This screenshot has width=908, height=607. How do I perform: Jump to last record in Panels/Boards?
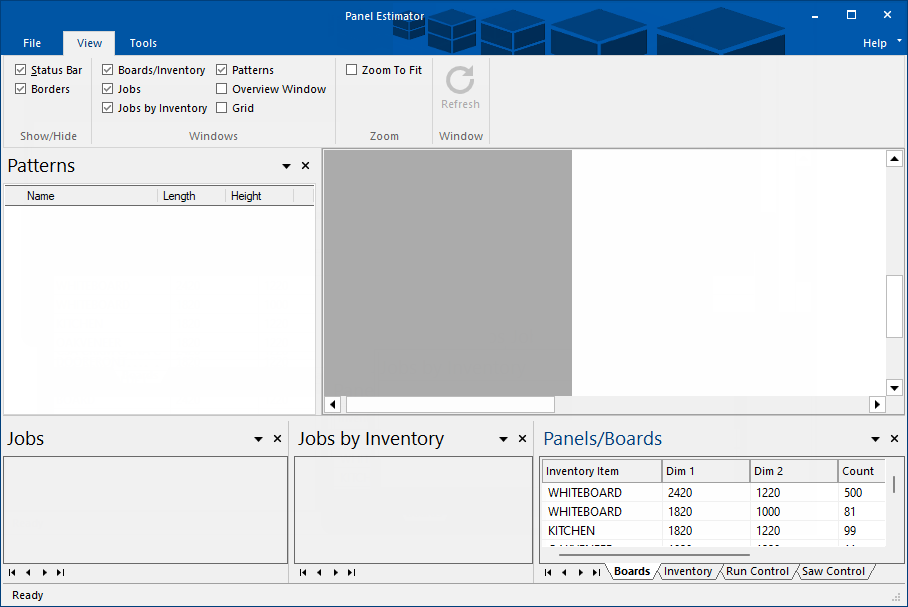tap(598, 572)
